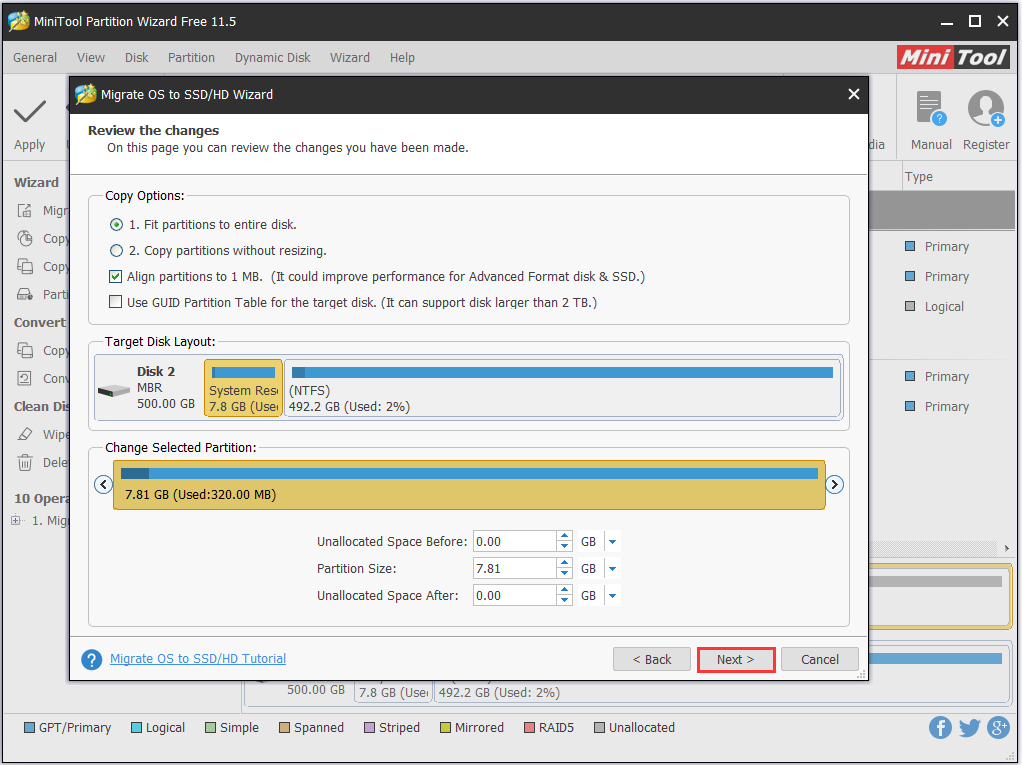
Task: Open the View menu
Action: 91,57
